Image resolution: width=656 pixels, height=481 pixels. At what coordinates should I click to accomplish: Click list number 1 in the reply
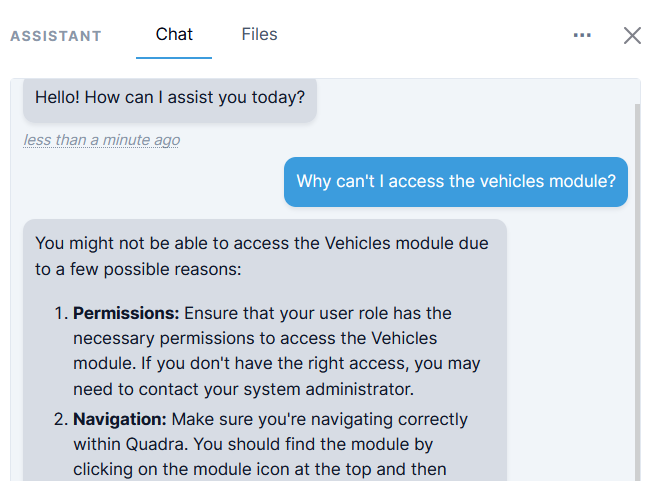pos(58,313)
